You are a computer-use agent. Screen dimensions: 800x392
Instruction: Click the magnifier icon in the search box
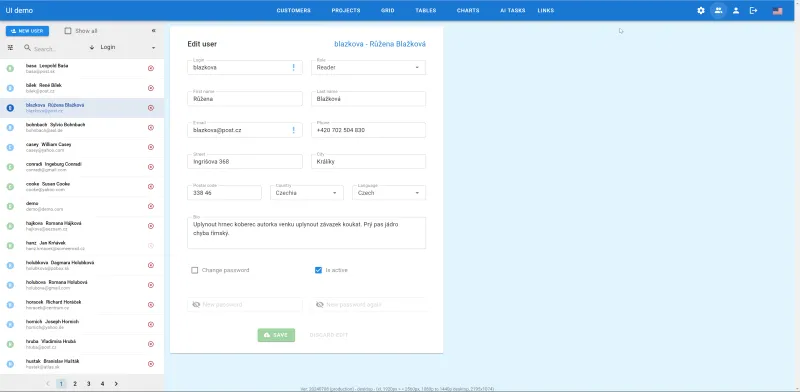pos(28,47)
